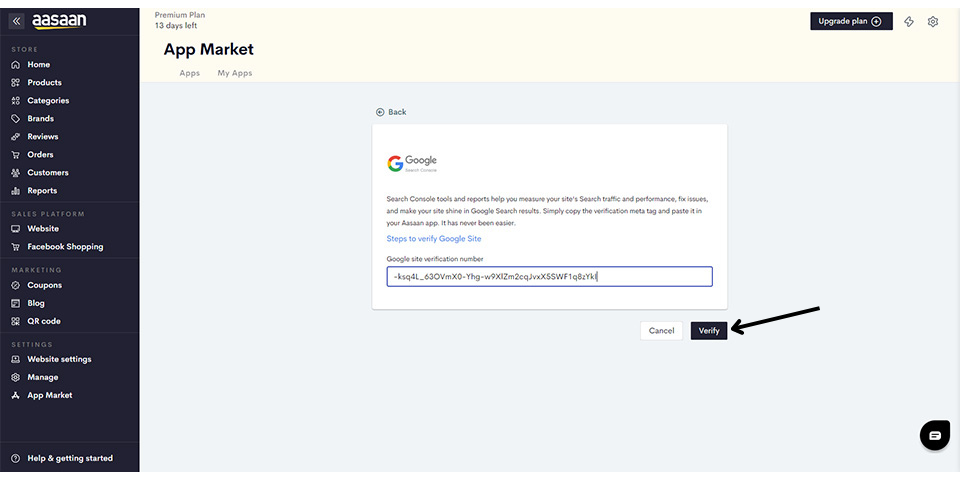Screen dimensions: 960x480
Task: Click the Coupons icon in the sidebar
Action: (x=16, y=285)
